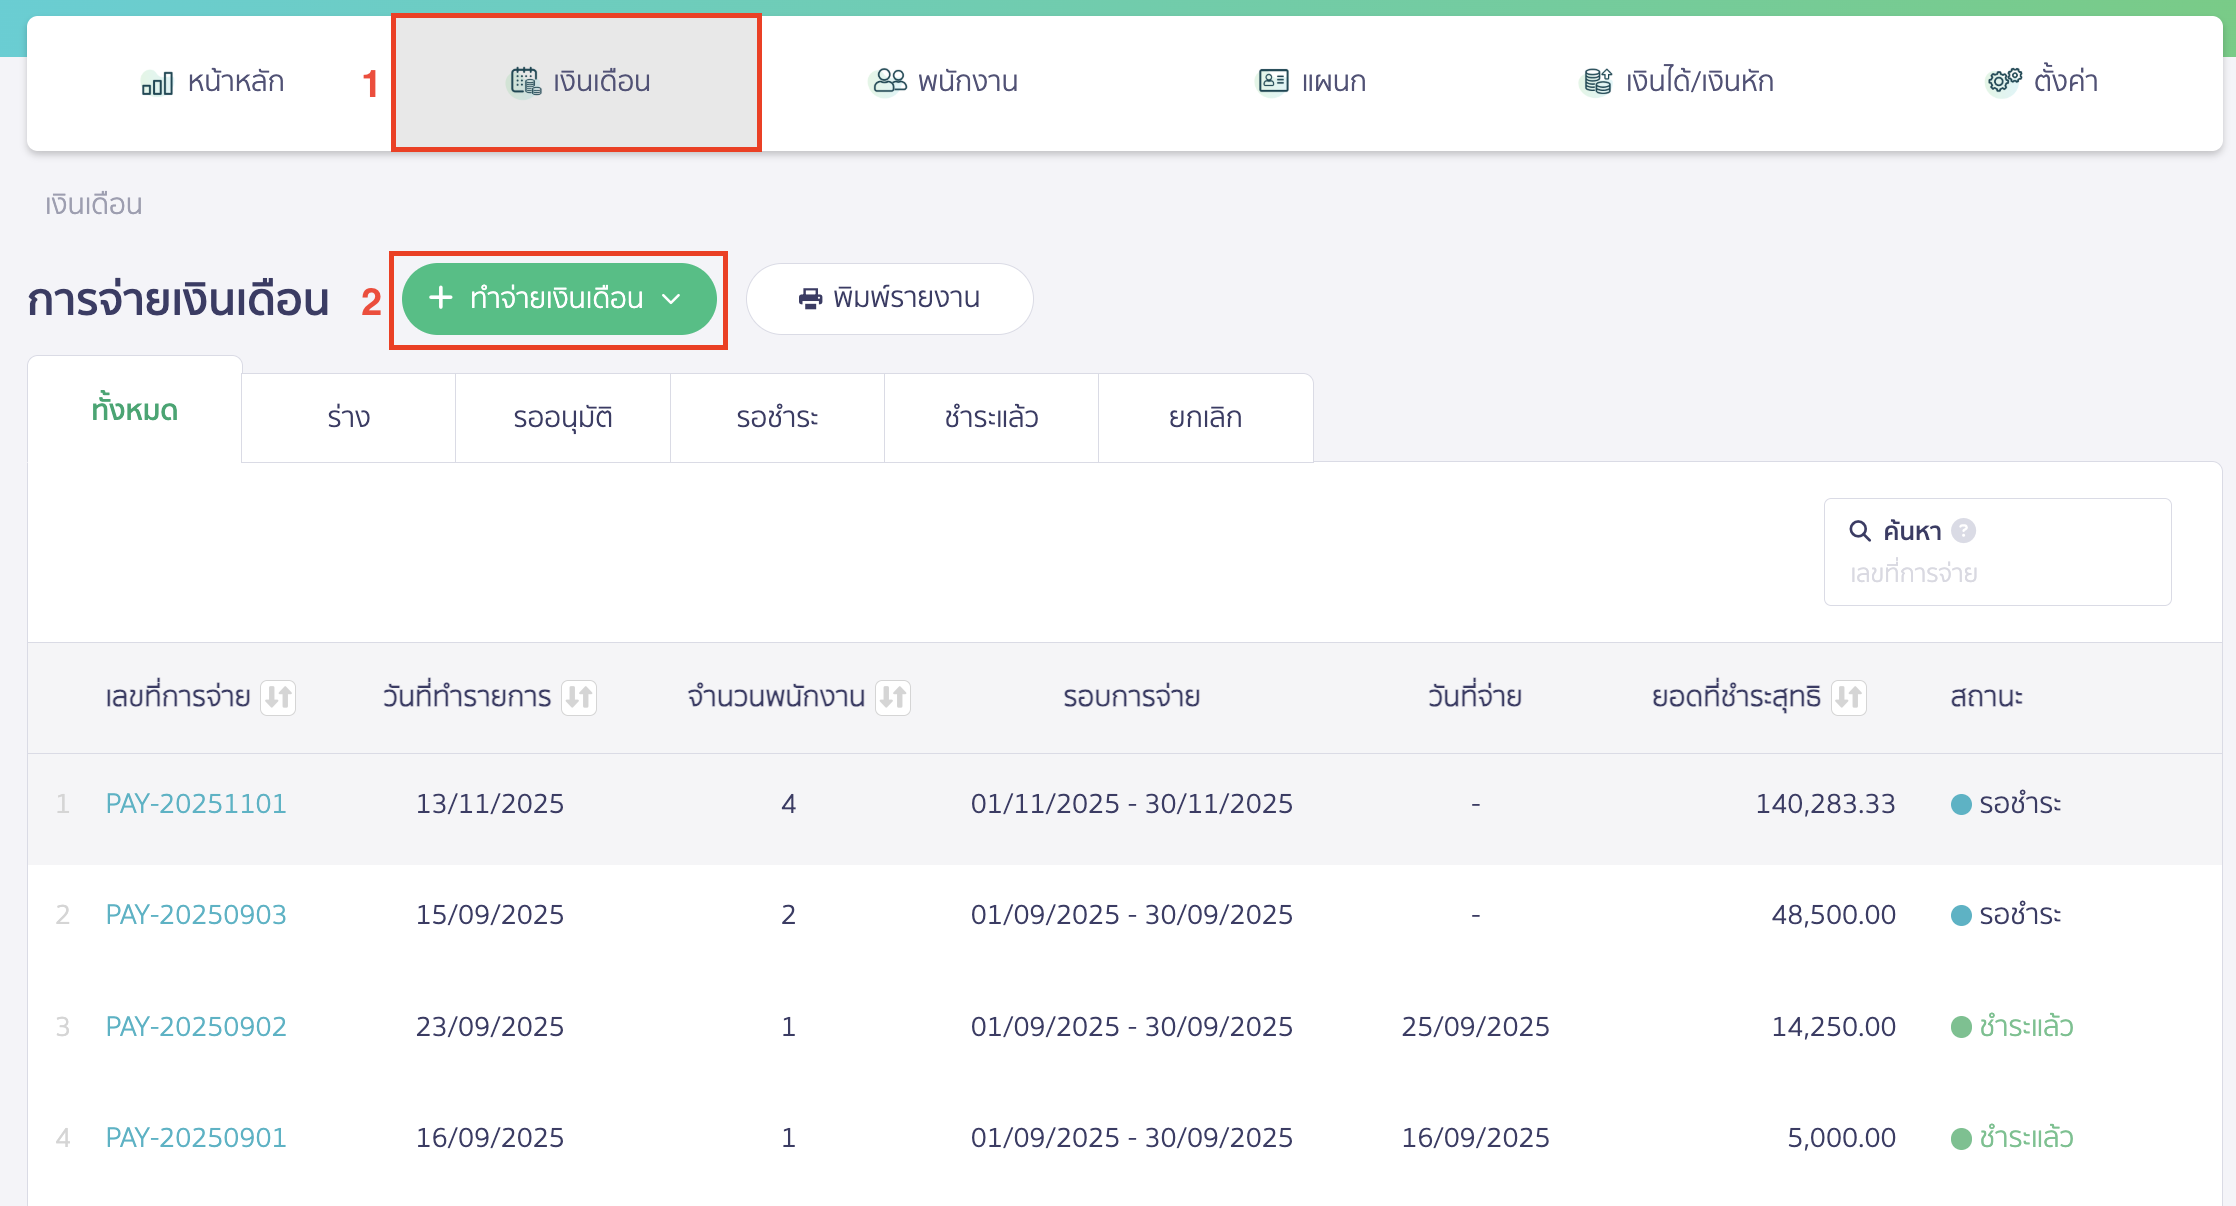Click the home dashboard bar chart icon

(x=157, y=83)
